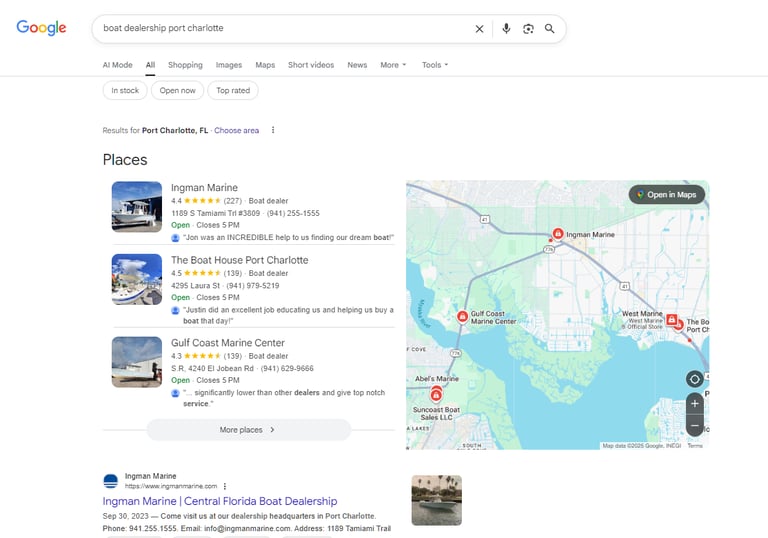The height and width of the screenshot is (538, 768).
Task: Open The Boat House Port Charlotte thumbnail
Action: pyautogui.click(x=137, y=279)
